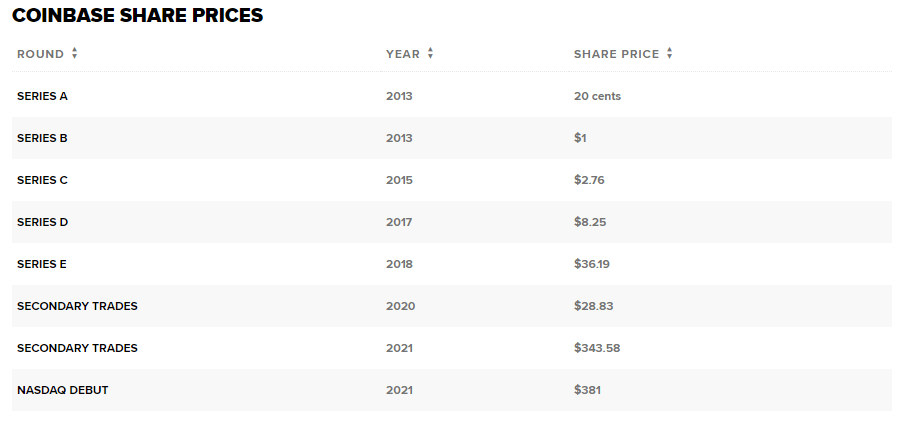Select the YEAR column header

click(403, 54)
